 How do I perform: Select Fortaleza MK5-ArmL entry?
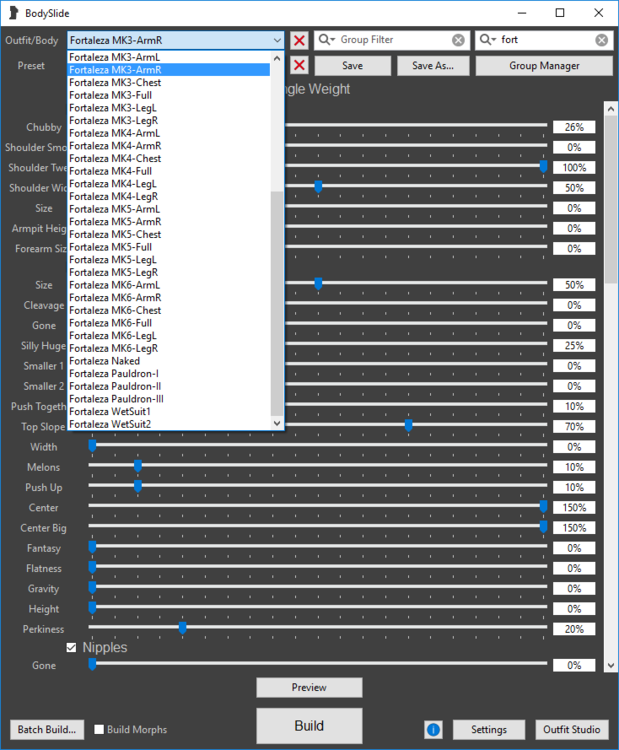[x=169, y=210]
